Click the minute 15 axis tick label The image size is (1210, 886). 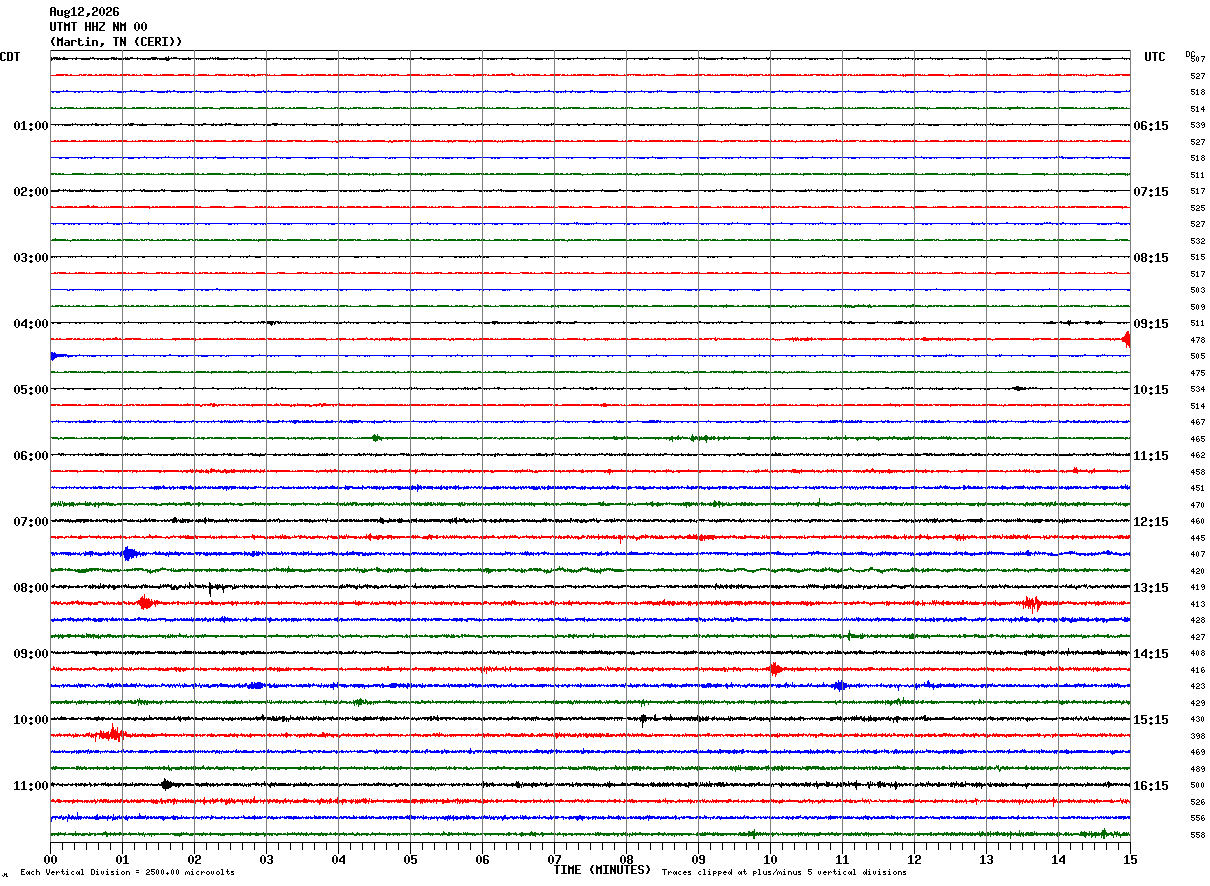pyautogui.click(x=1129, y=859)
